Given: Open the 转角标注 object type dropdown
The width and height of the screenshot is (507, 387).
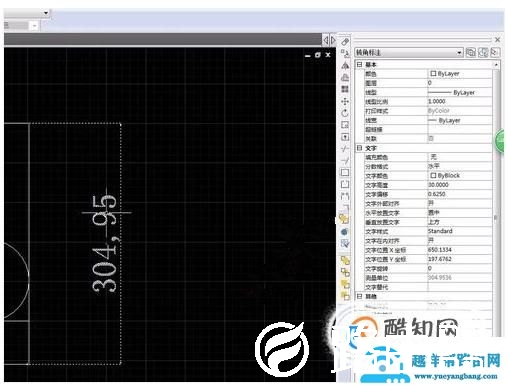Looking at the screenshot, I should pos(459,53).
